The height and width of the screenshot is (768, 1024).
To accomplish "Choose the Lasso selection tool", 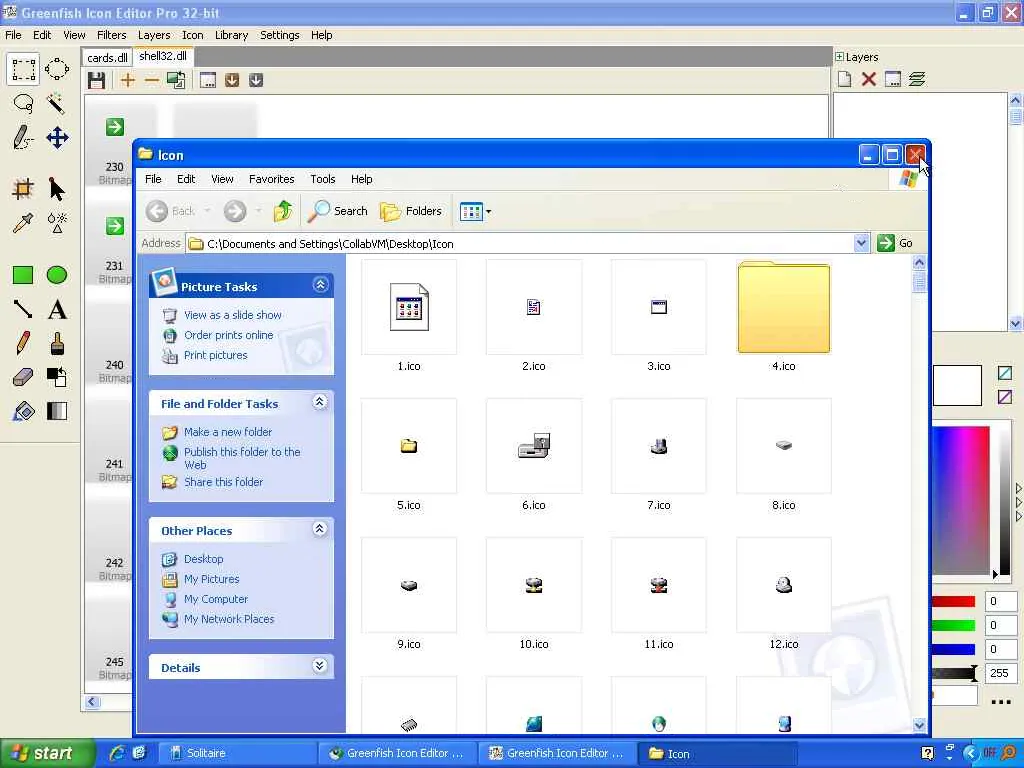I will tap(23, 104).
